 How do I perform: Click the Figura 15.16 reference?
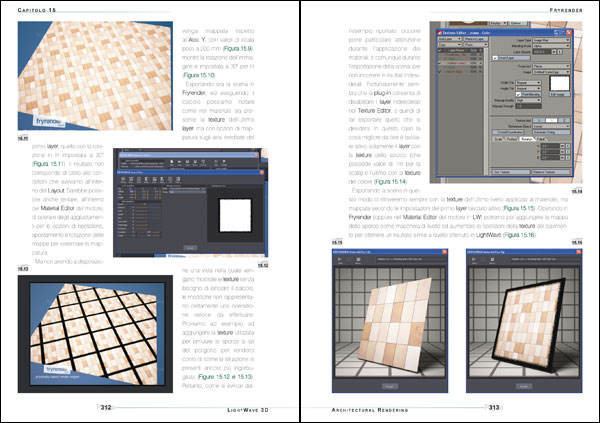(x=520, y=235)
